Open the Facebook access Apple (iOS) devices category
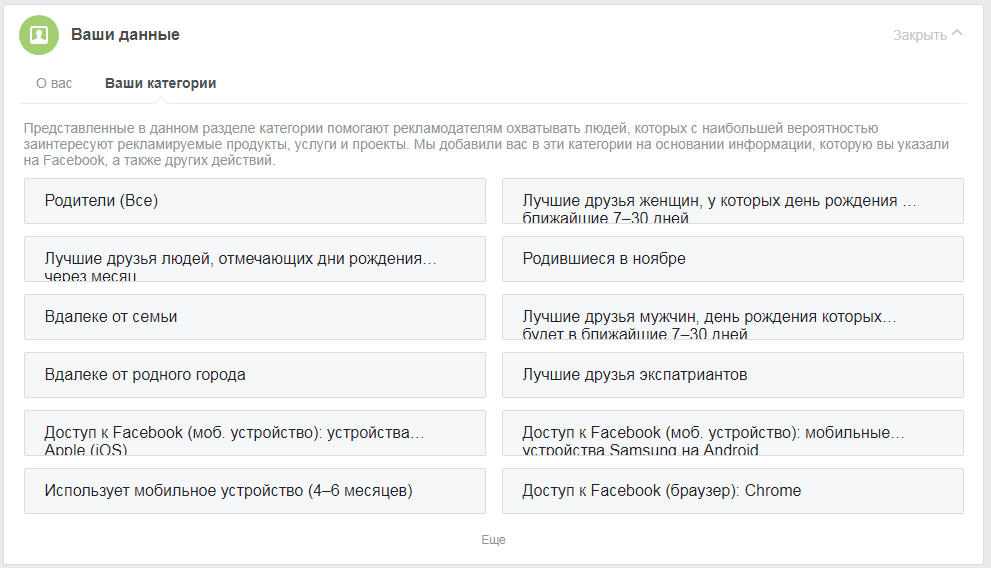This screenshot has width=991, height=568. tap(255, 433)
